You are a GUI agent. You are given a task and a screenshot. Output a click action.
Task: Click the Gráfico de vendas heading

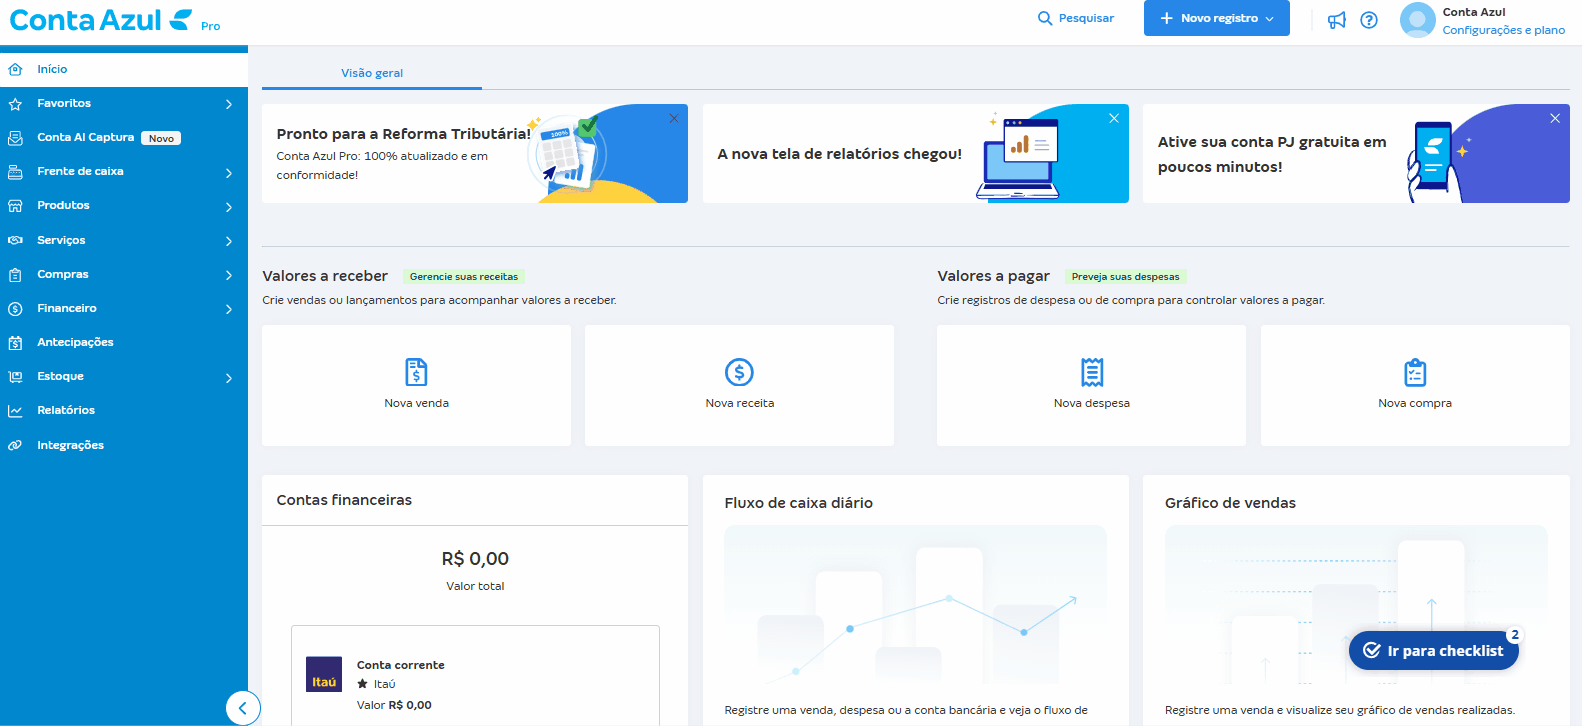click(1230, 503)
